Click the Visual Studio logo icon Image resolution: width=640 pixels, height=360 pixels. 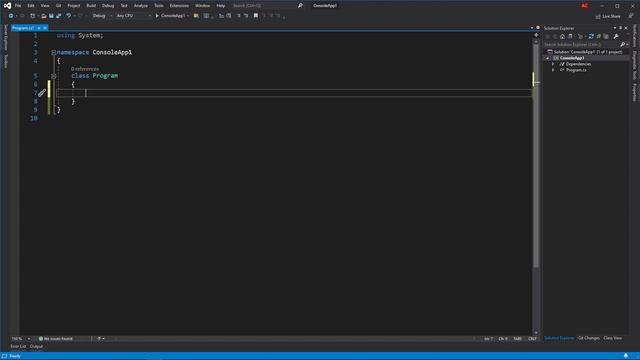point(7,6)
